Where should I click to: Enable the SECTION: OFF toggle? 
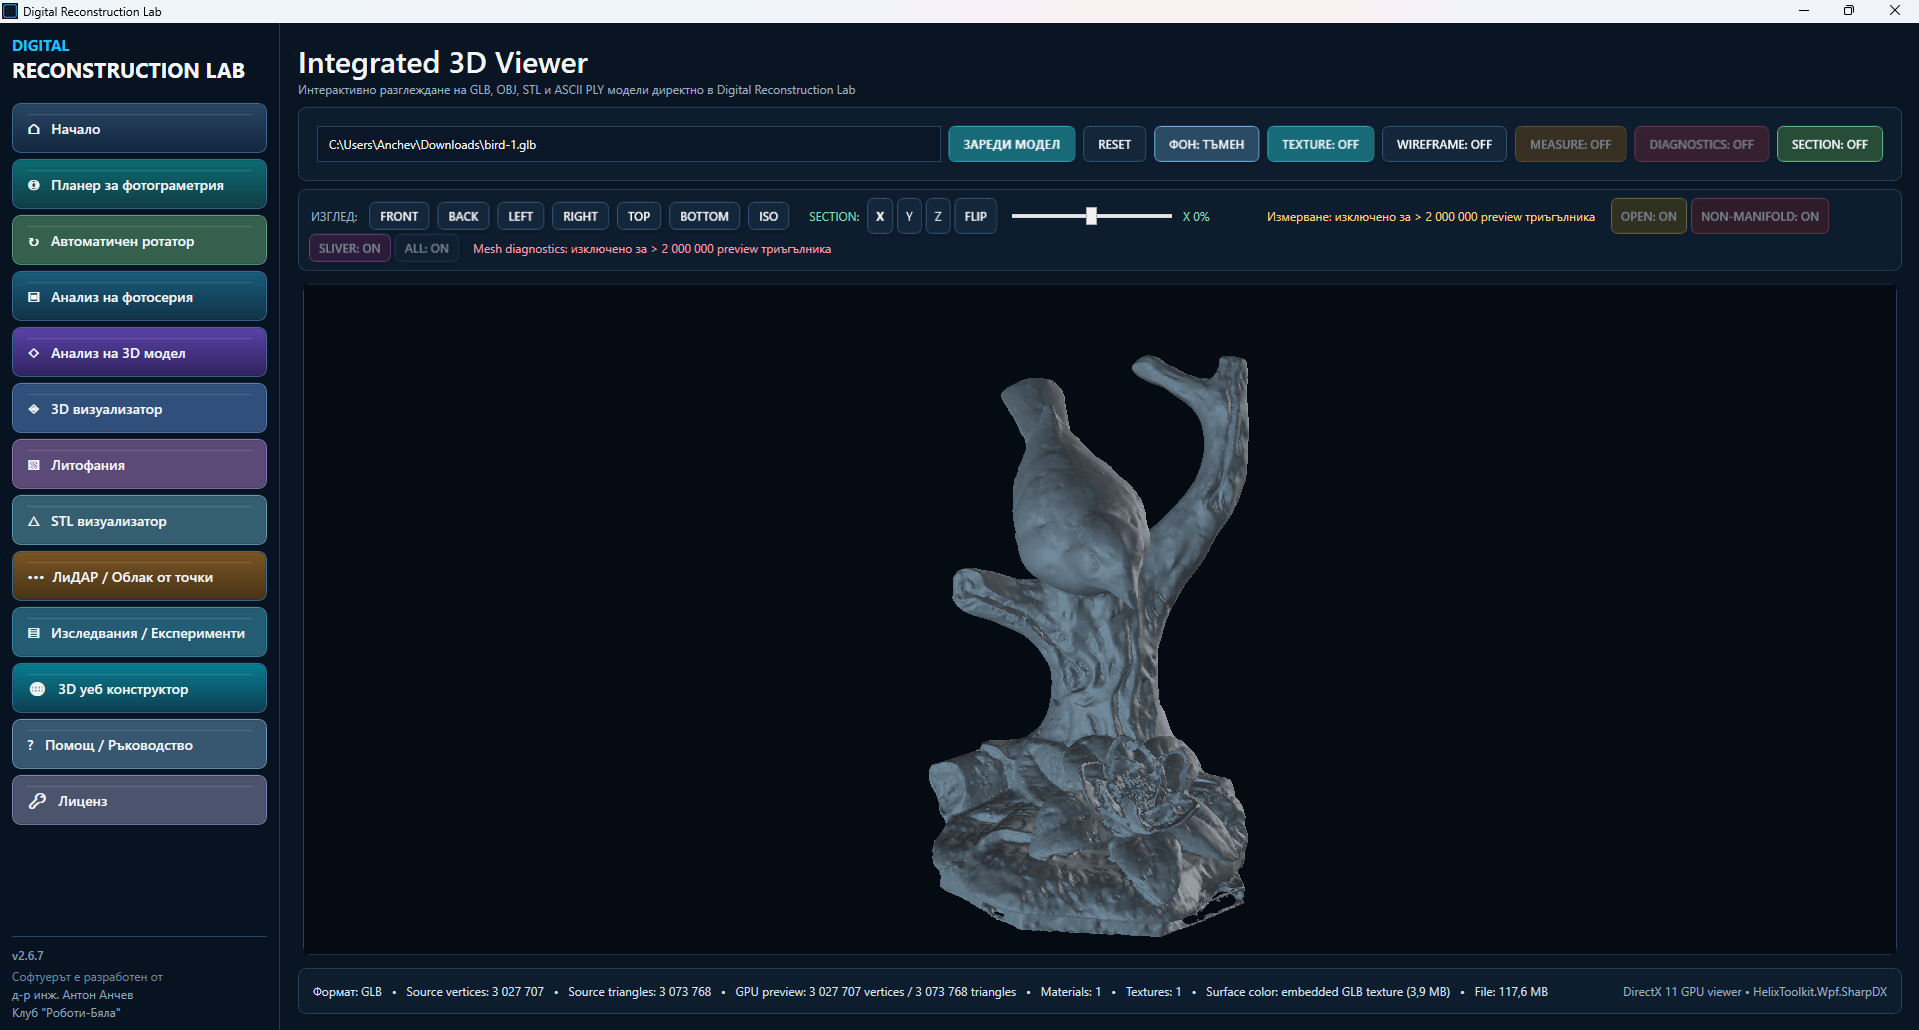pos(1829,144)
